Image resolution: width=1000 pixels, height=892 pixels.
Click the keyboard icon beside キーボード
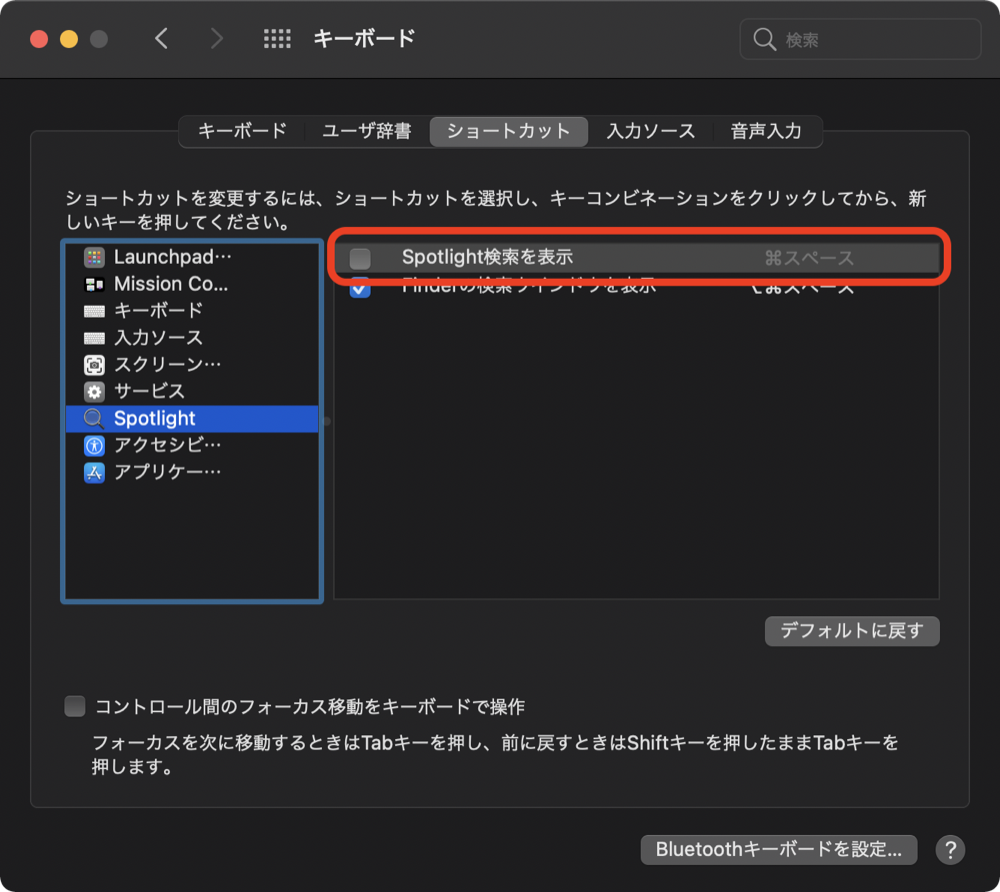(x=94, y=311)
